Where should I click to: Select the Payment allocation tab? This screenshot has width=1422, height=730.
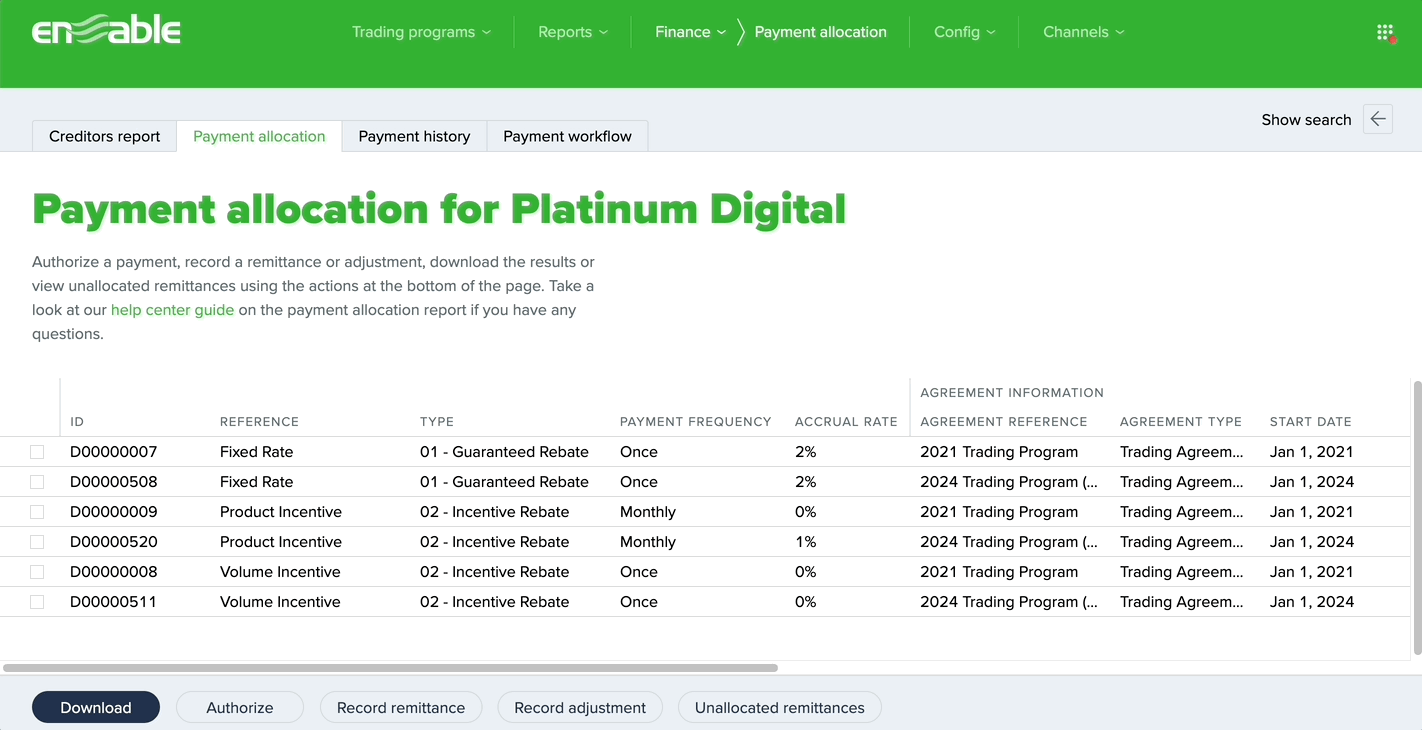pos(259,136)
